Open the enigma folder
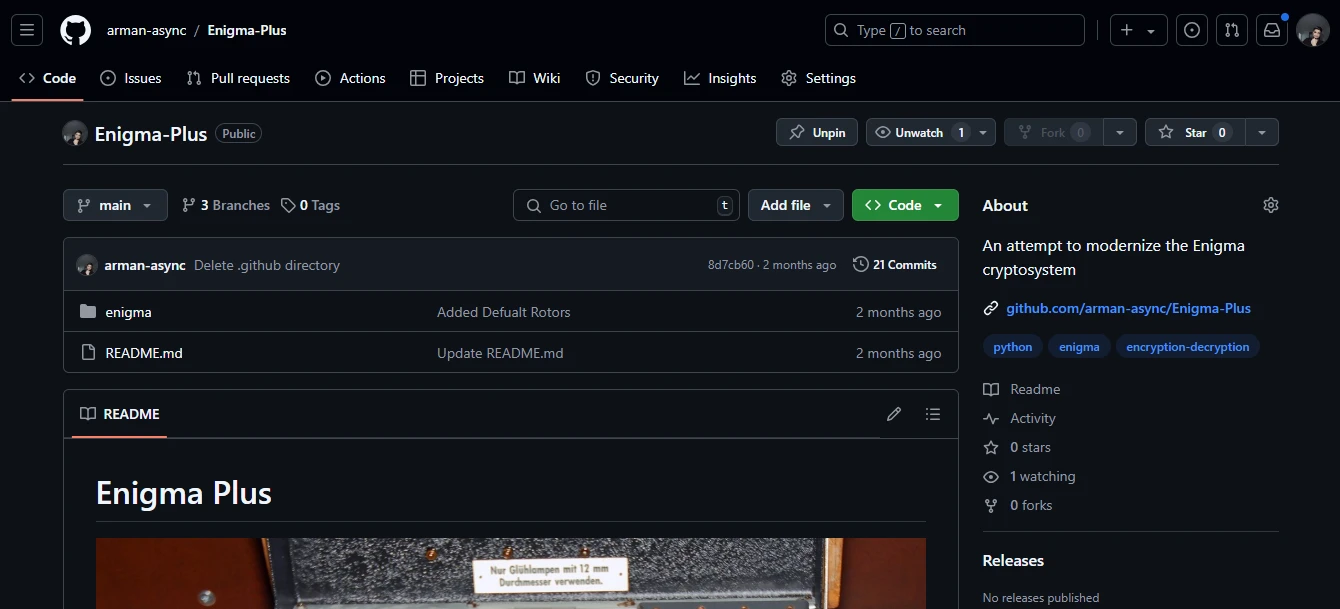Viewport: 1340px width, 609px height. 128,312
